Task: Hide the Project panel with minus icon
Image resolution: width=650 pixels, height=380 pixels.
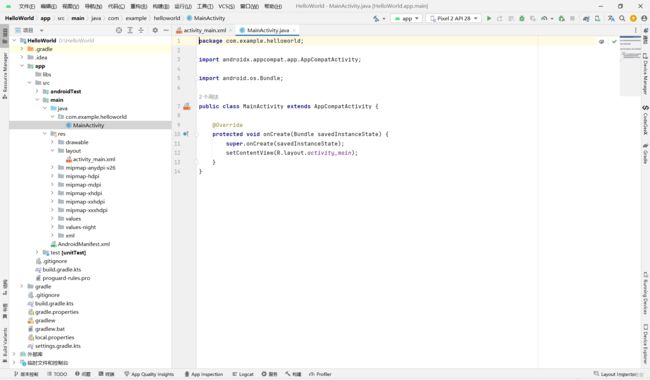Action: pos(166,30)
